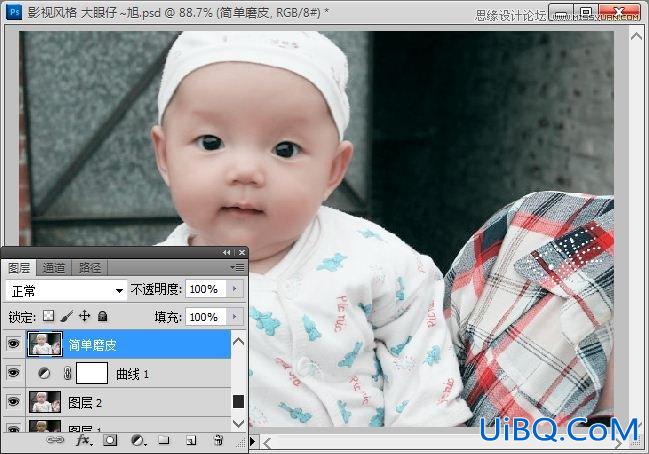Create a new layer group folder

164,440
